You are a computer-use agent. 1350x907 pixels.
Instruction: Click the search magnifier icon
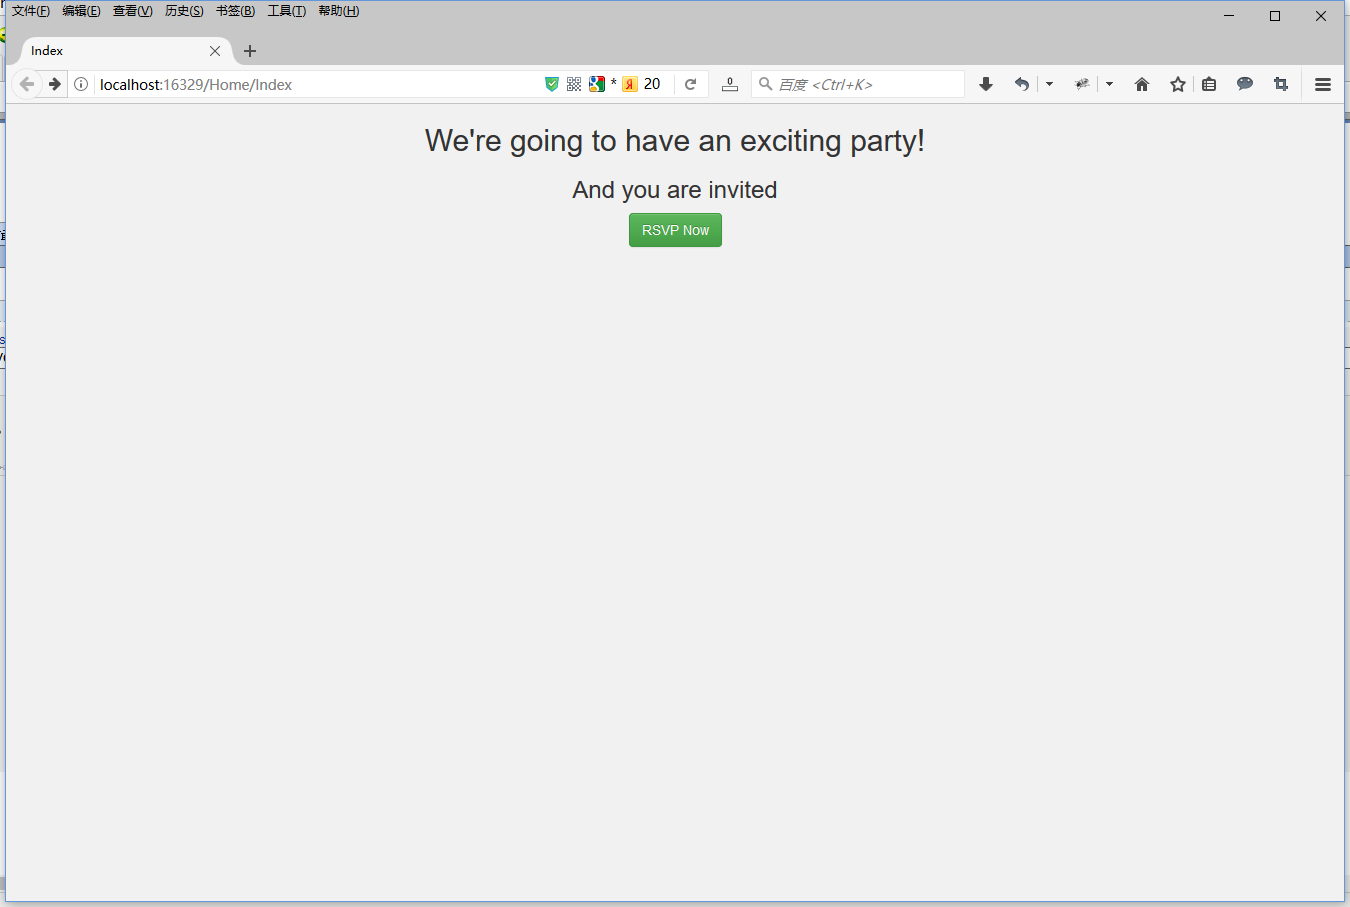(x=765, y=84)
